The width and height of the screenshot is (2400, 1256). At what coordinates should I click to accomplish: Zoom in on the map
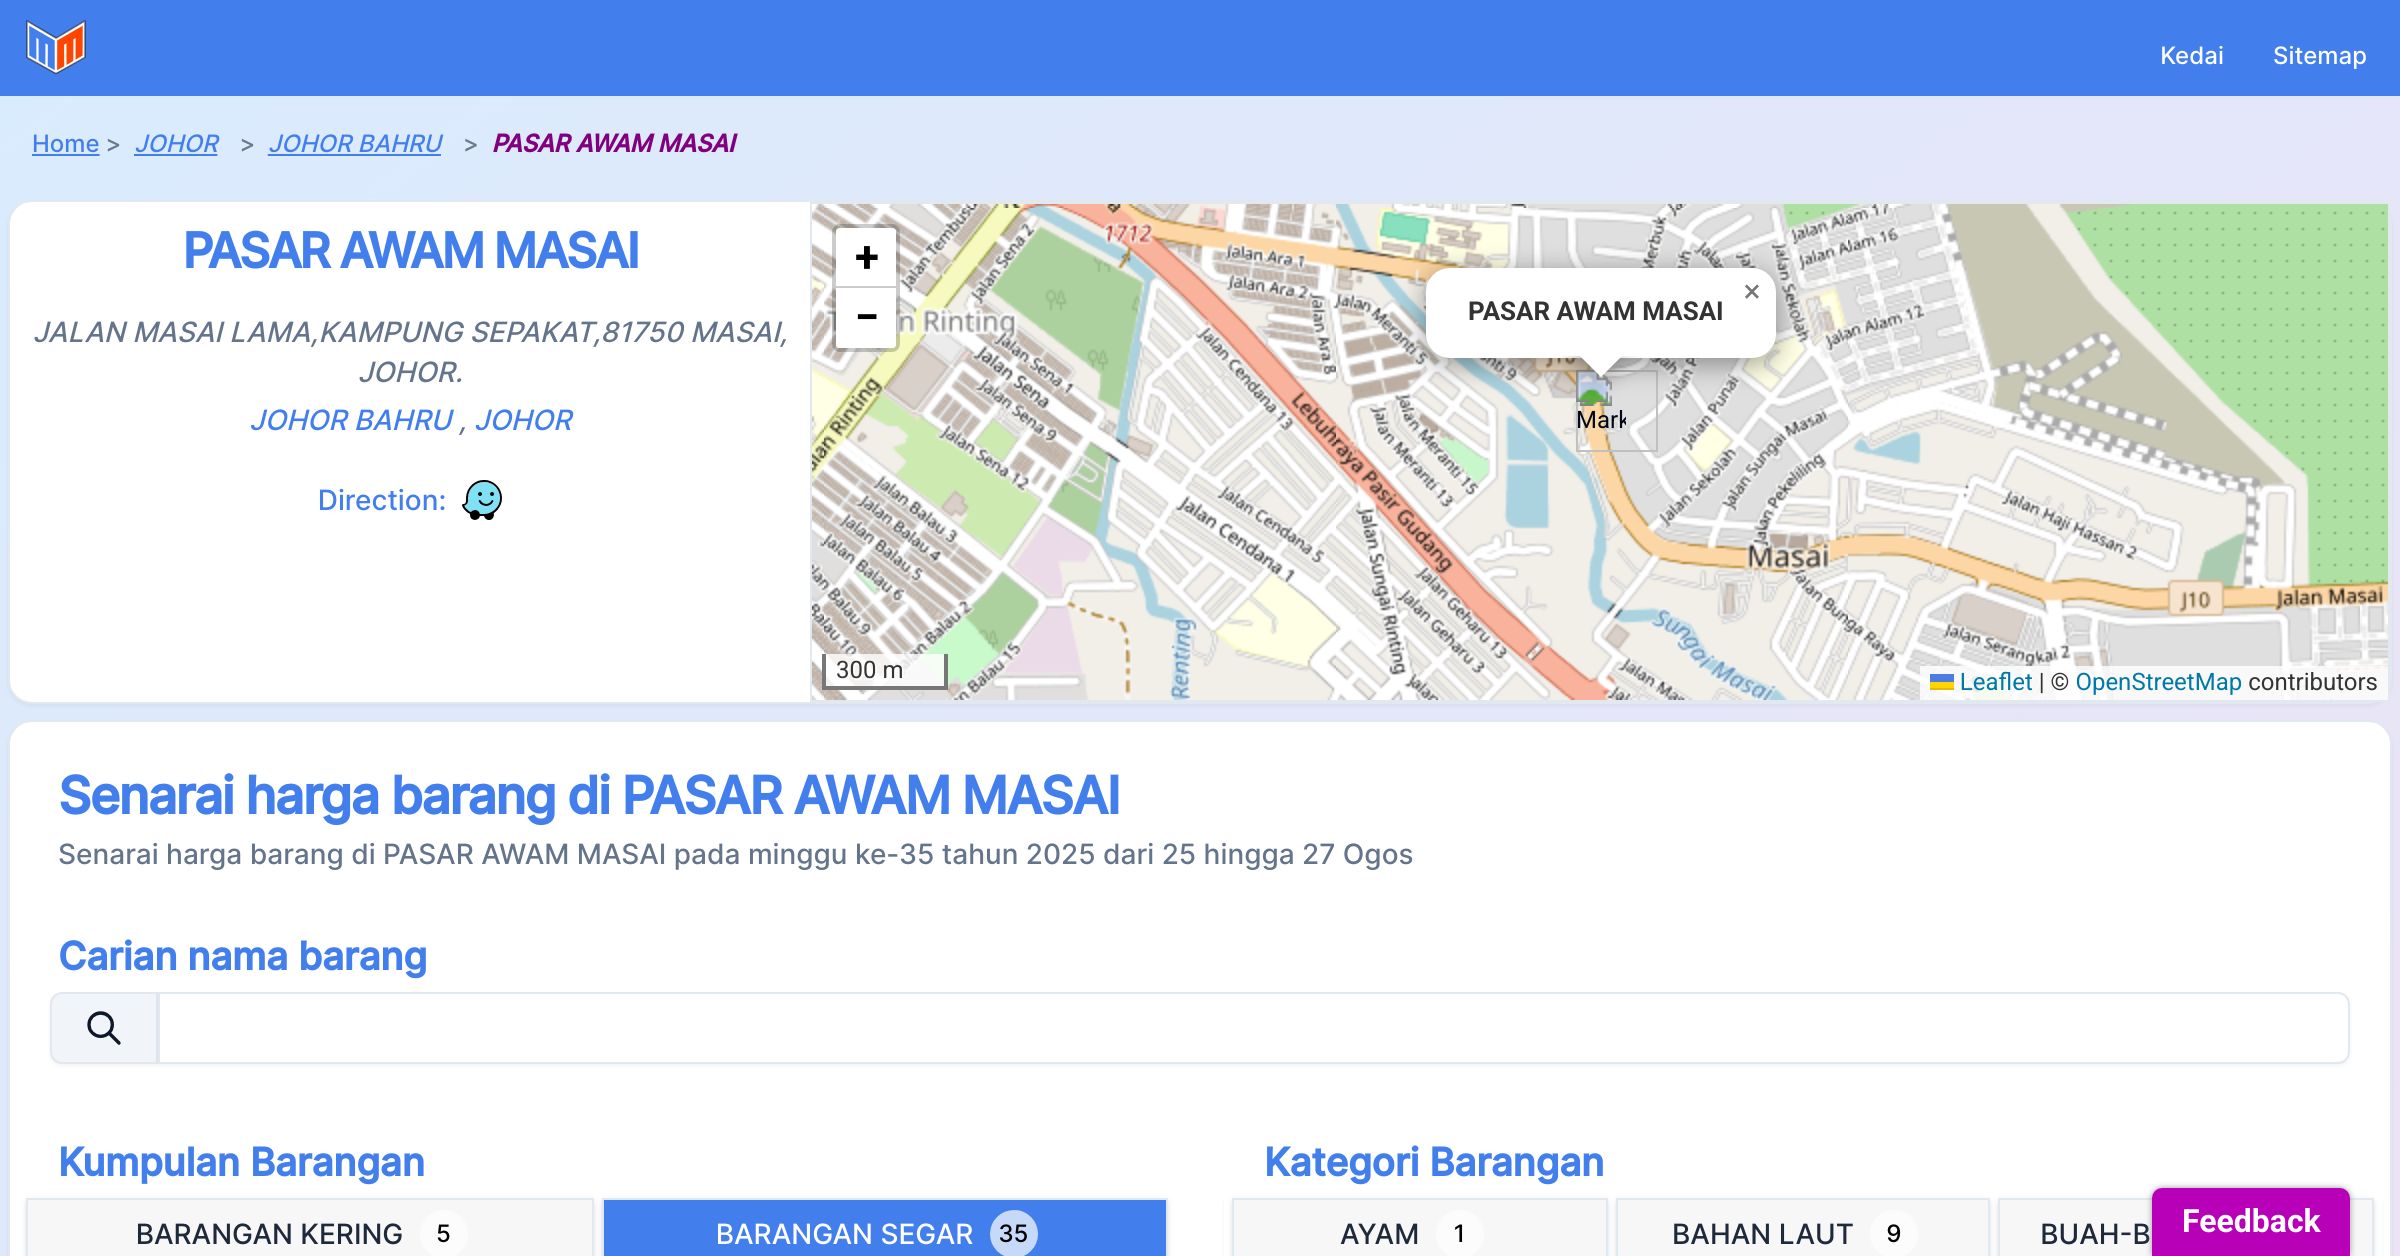tap(866, 258)
